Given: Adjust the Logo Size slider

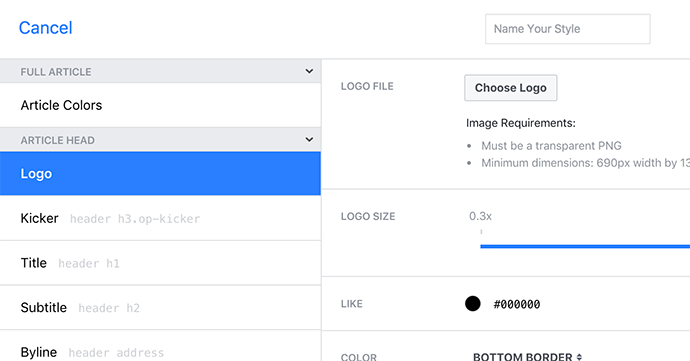Looking at the screenshot, I should [585, 246].
